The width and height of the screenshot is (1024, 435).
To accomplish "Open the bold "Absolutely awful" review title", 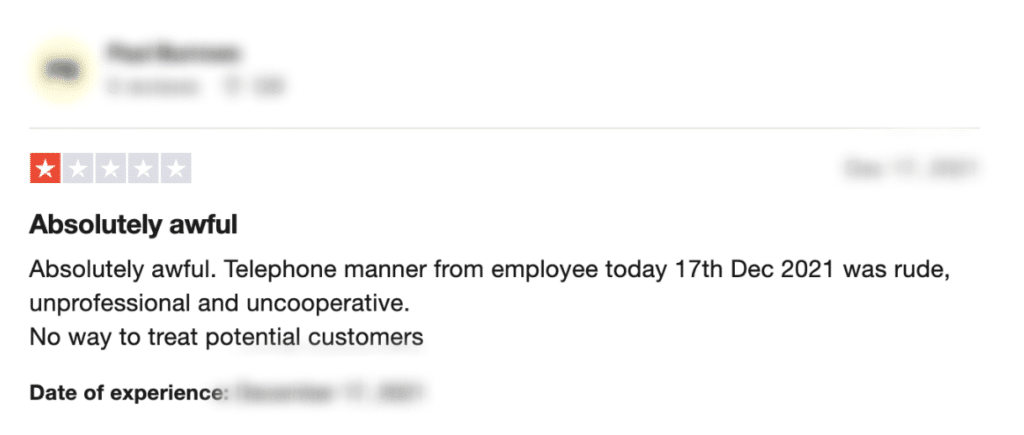I will click(133, 225).
